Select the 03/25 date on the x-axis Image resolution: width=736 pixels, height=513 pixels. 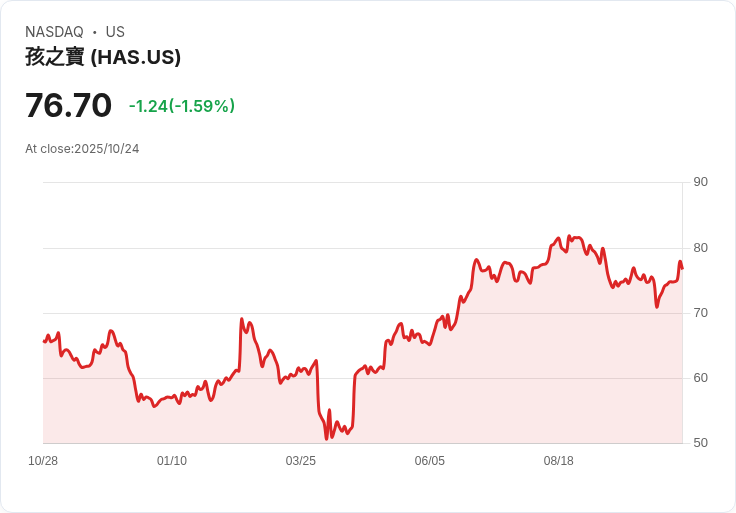pos(301,461)
